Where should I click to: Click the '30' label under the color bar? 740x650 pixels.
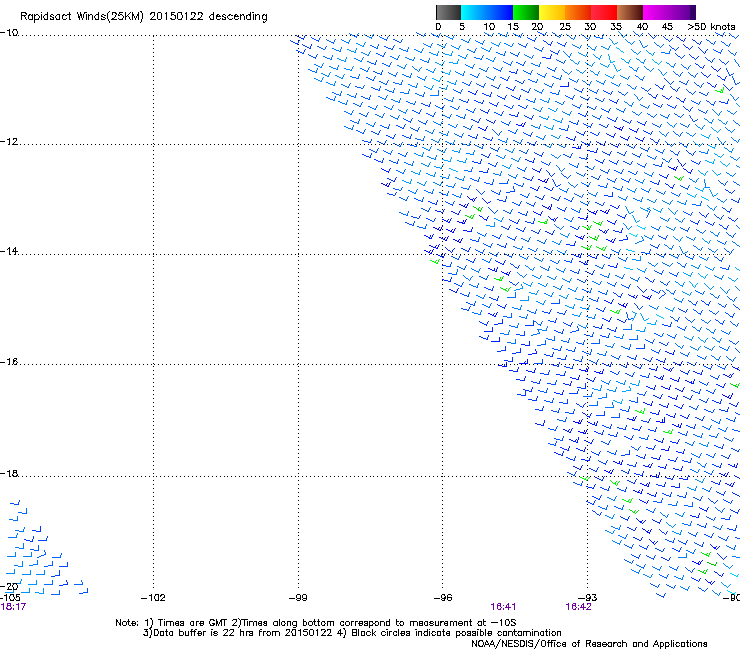click(x=590, y=27)
